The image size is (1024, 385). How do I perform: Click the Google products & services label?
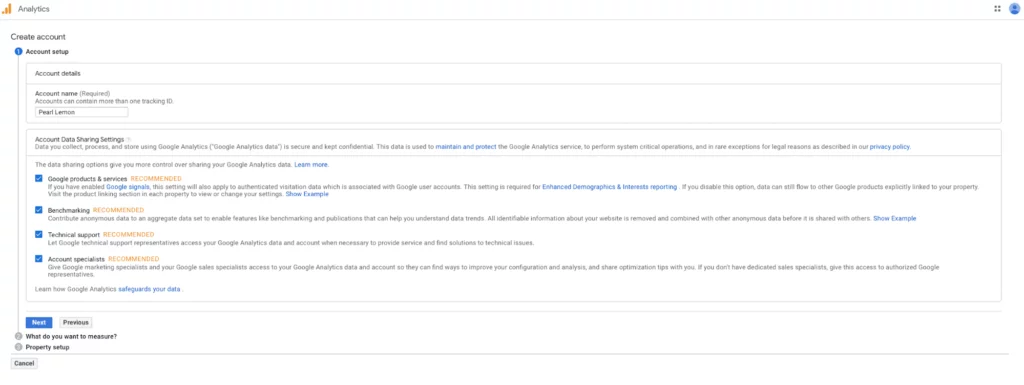click(x=88, y=178)
